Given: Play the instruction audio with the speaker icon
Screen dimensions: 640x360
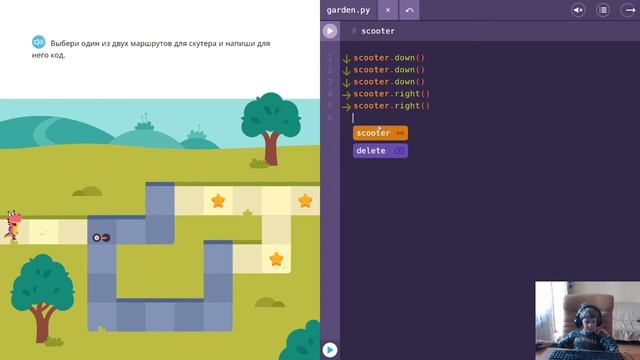Looking at the screenshot, I should tap(38, 42).
